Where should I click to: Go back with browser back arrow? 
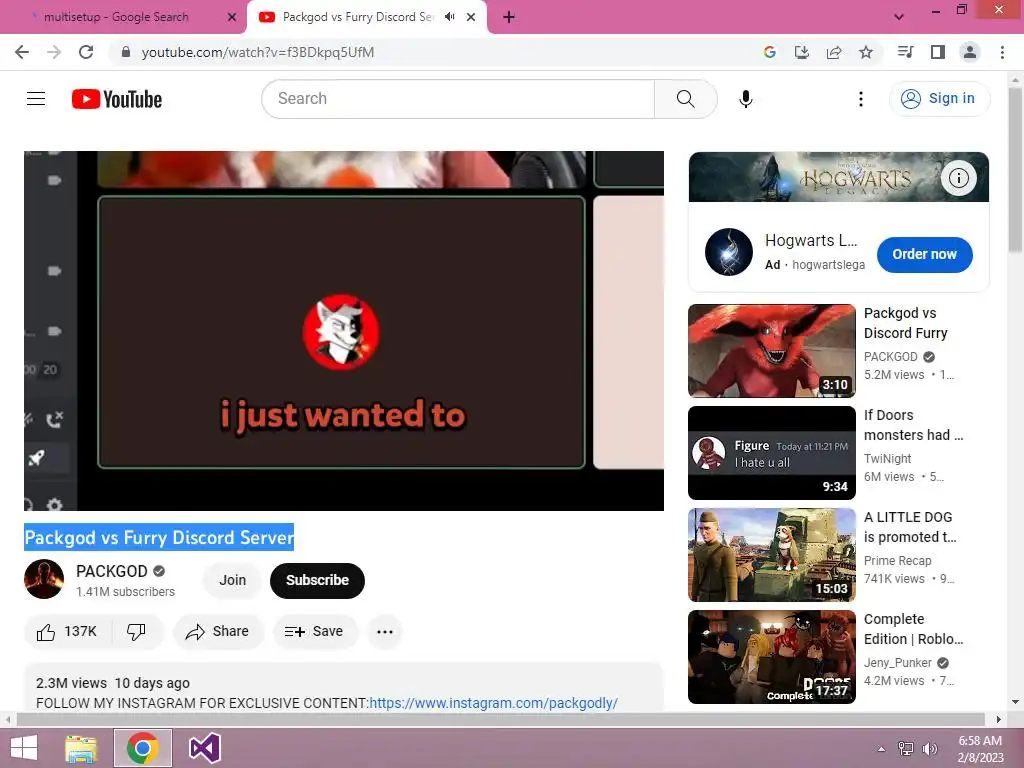pyautogui.click(x=22, y=52)
